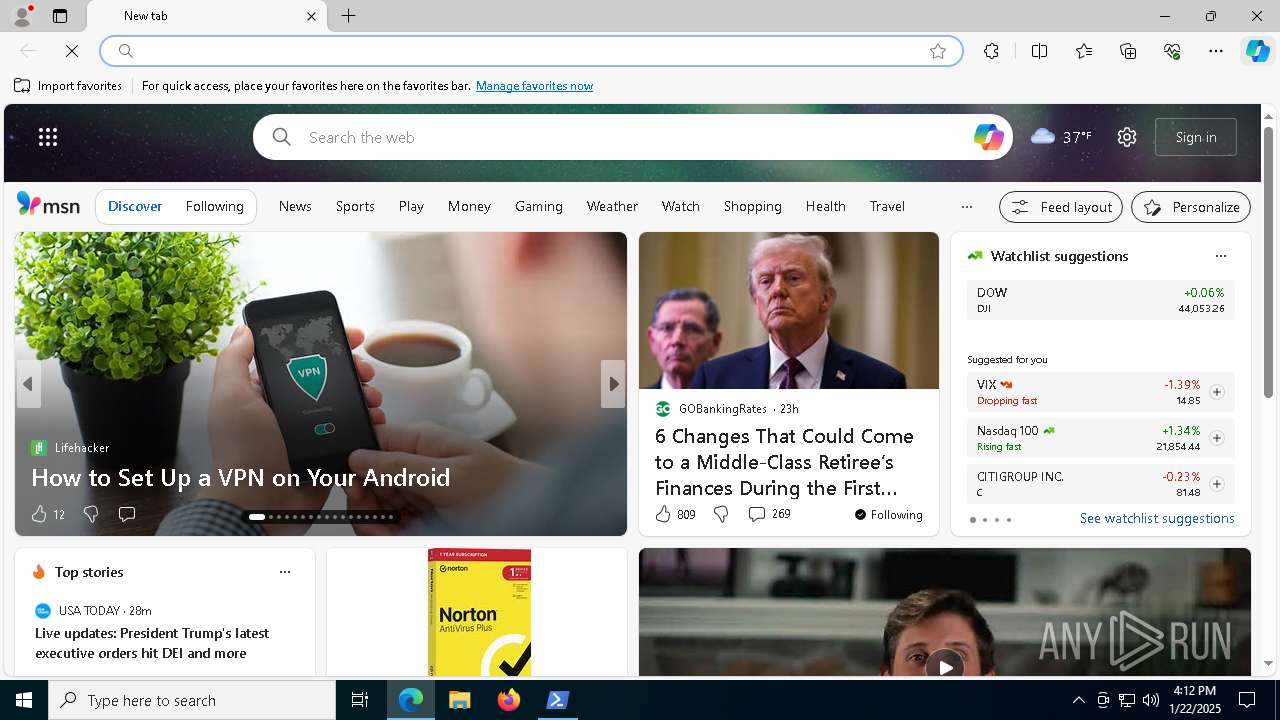Viewport: 1280px width, 720px height.
Task: Like the GOBankingRates retiree article
Action: click(x=675, y=514)
